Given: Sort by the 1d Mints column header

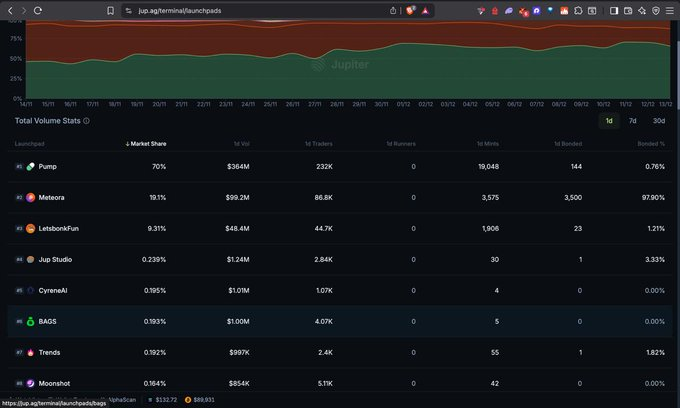Looking at the screenshot, I should click(x=488, y=144).
